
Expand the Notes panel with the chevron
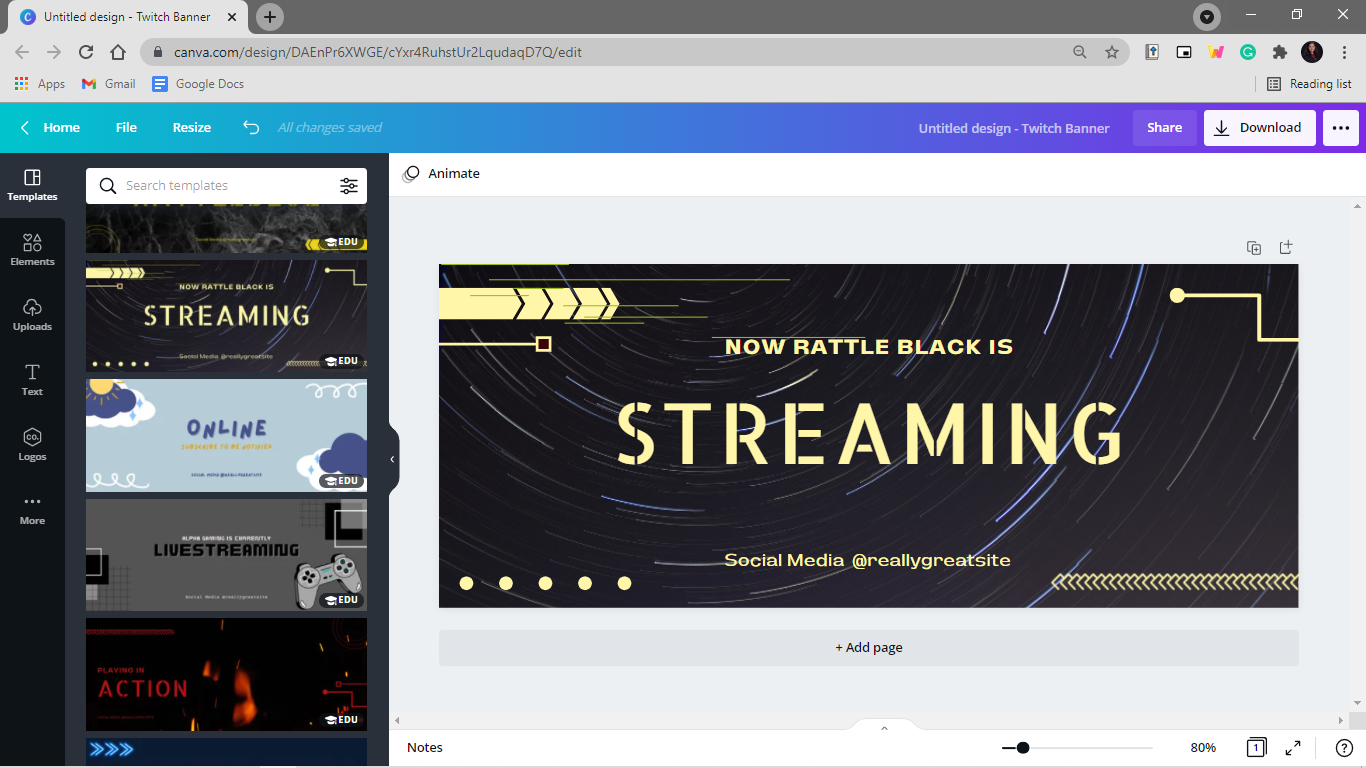(x=884, y=728)
